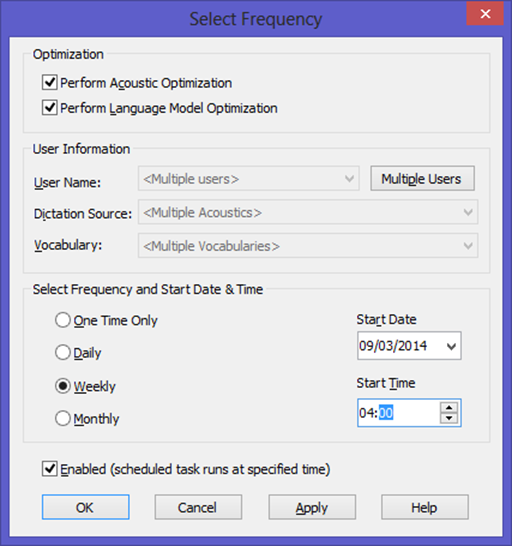Click the hour portion of Start Time field

coord(367,413)
